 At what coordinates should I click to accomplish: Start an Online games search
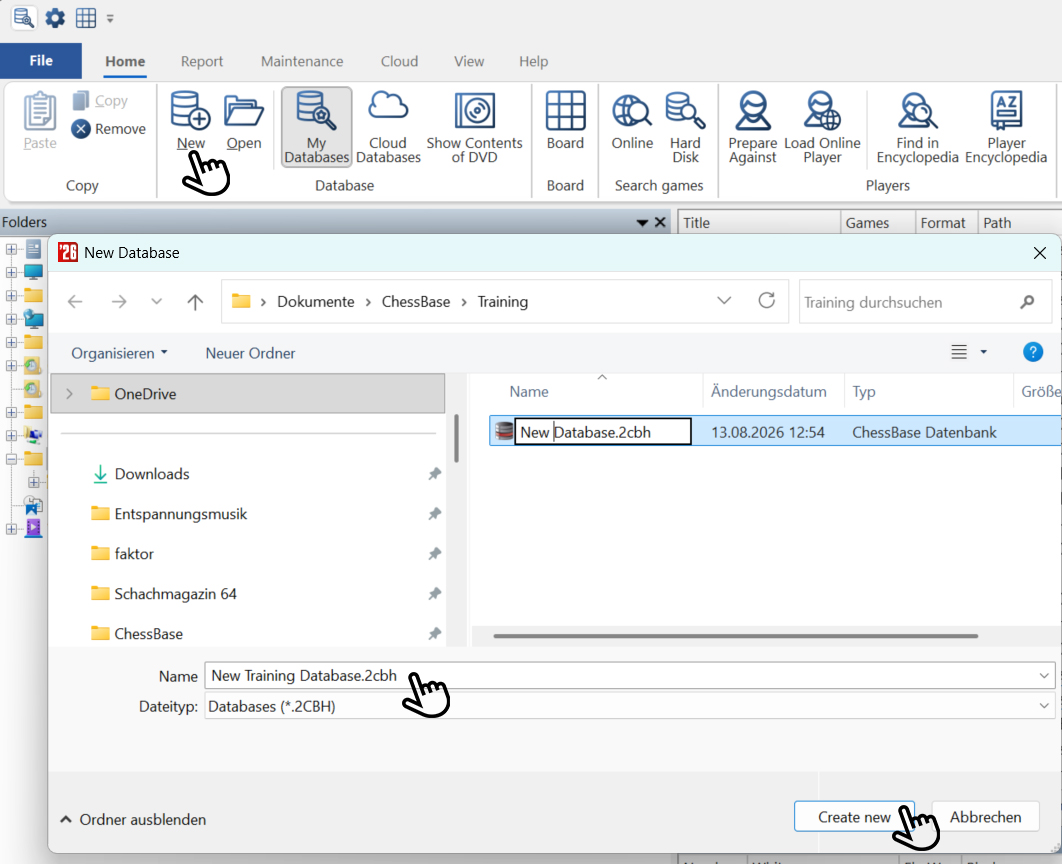click(x=632, y=120)
